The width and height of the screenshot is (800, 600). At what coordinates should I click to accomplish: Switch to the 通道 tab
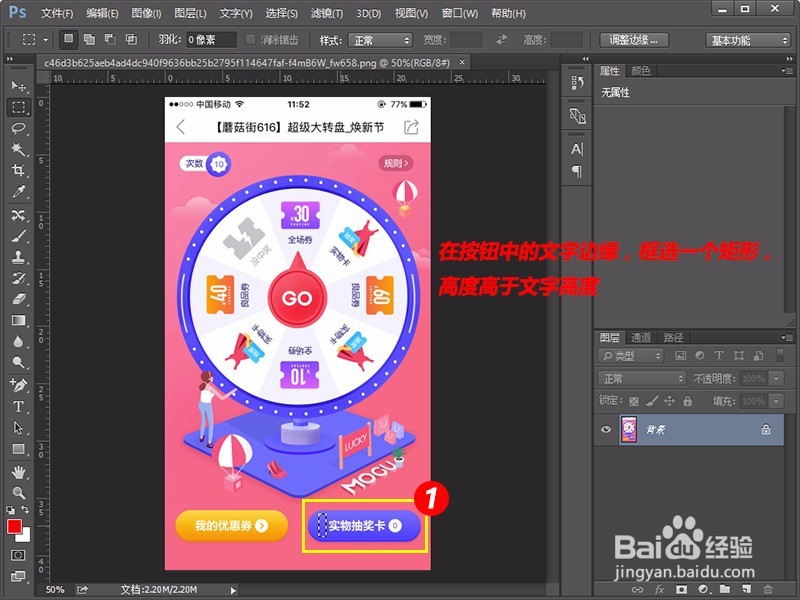tap(641, 337)
